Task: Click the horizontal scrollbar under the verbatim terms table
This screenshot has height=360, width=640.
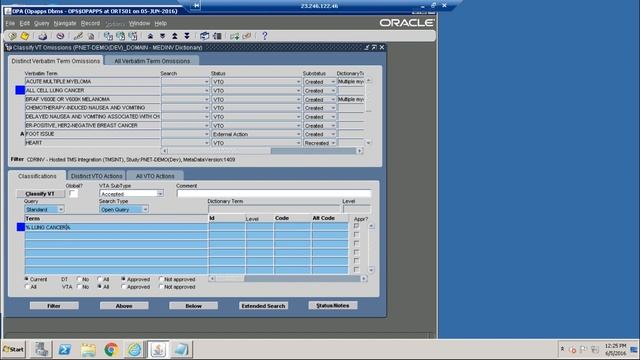Action: (x=262, y=151)
